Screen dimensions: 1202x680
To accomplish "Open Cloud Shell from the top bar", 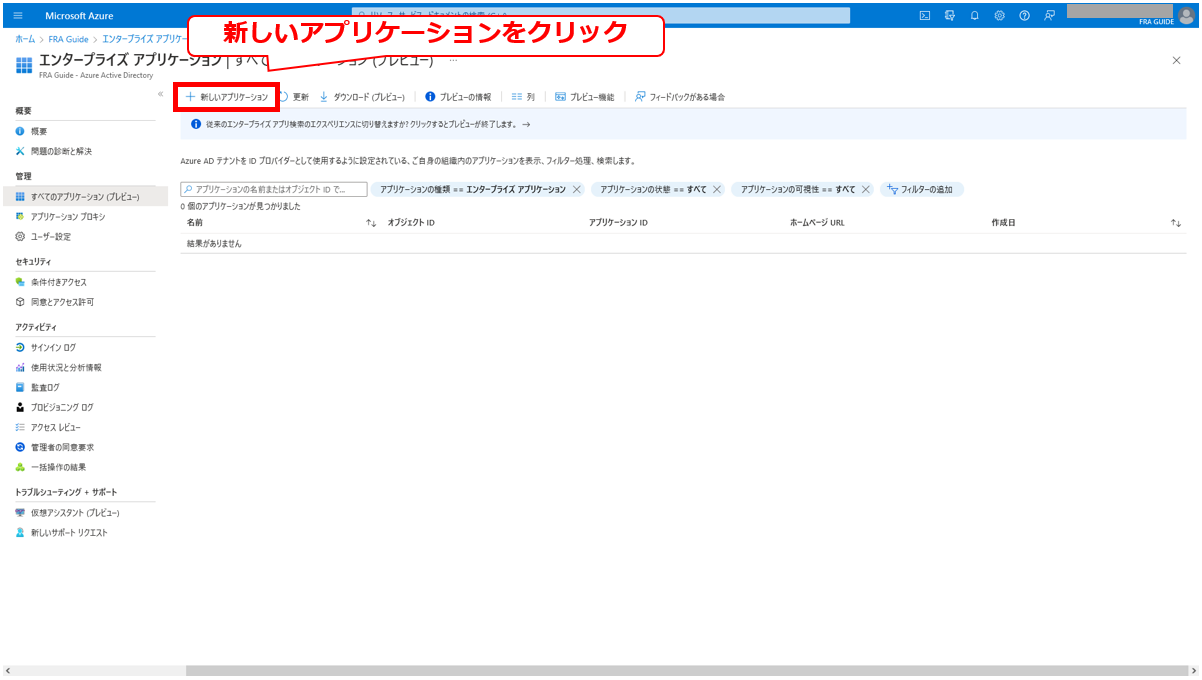I will point(925,16).
